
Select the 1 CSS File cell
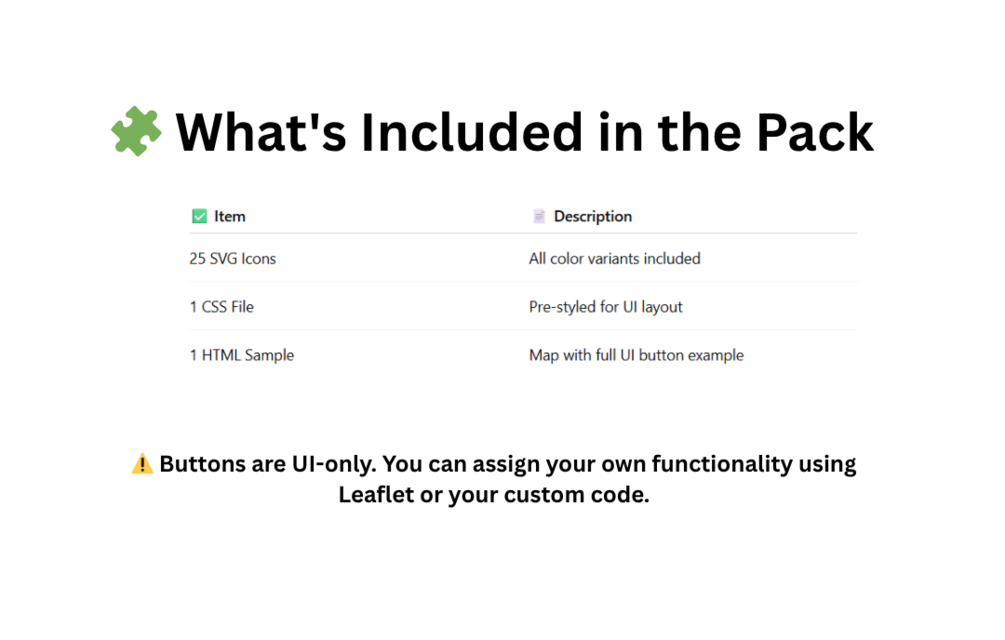(x=222, y=307)
